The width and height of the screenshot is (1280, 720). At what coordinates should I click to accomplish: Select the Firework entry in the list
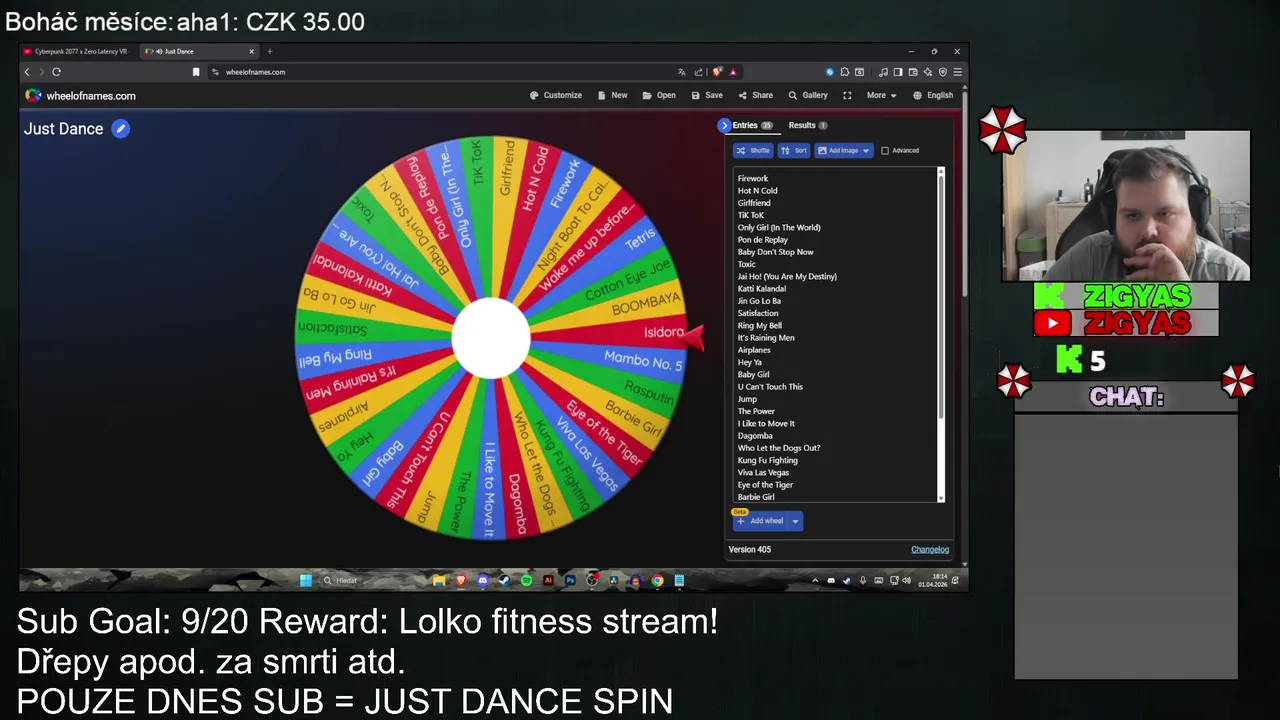pyautogui.click(x=753, y=178)
